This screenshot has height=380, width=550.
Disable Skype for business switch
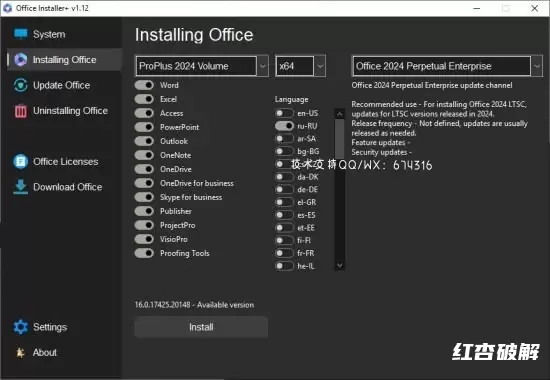(144, 197)
